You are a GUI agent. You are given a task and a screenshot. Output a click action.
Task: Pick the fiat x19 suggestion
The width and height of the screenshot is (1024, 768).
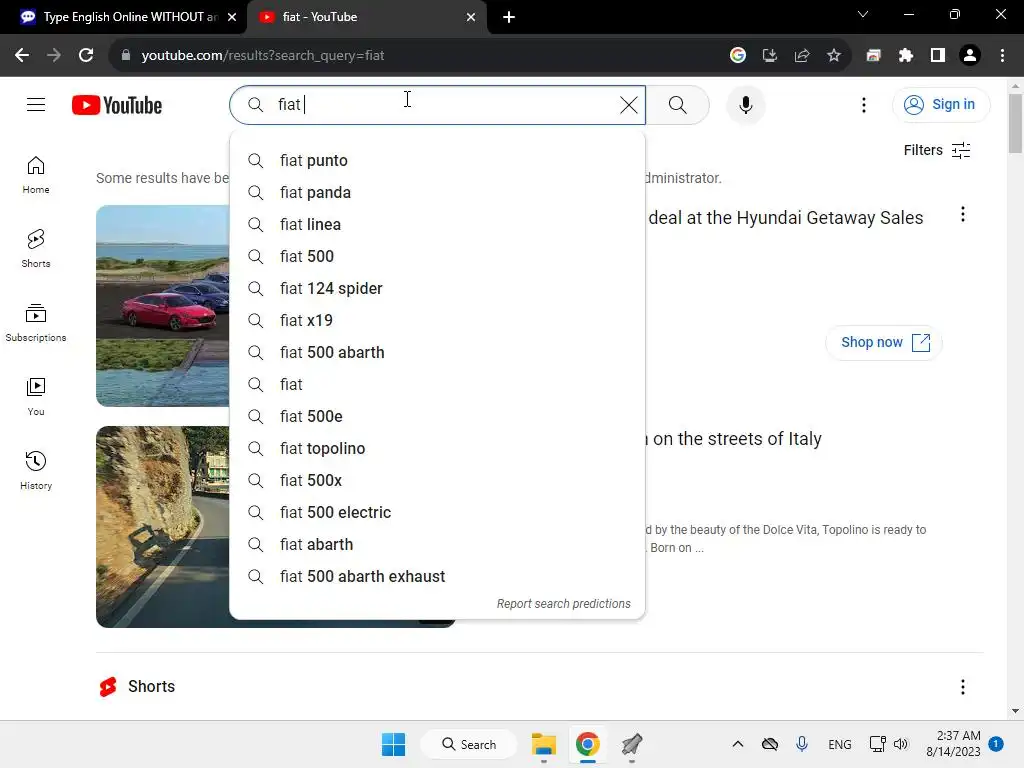[x=437, y=321]
